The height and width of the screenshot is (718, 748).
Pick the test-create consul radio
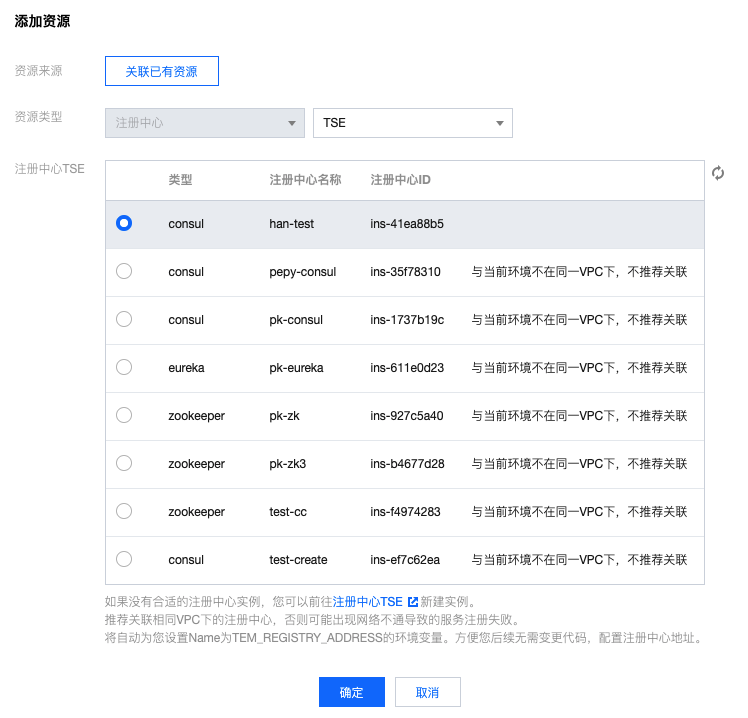[124, 559]
